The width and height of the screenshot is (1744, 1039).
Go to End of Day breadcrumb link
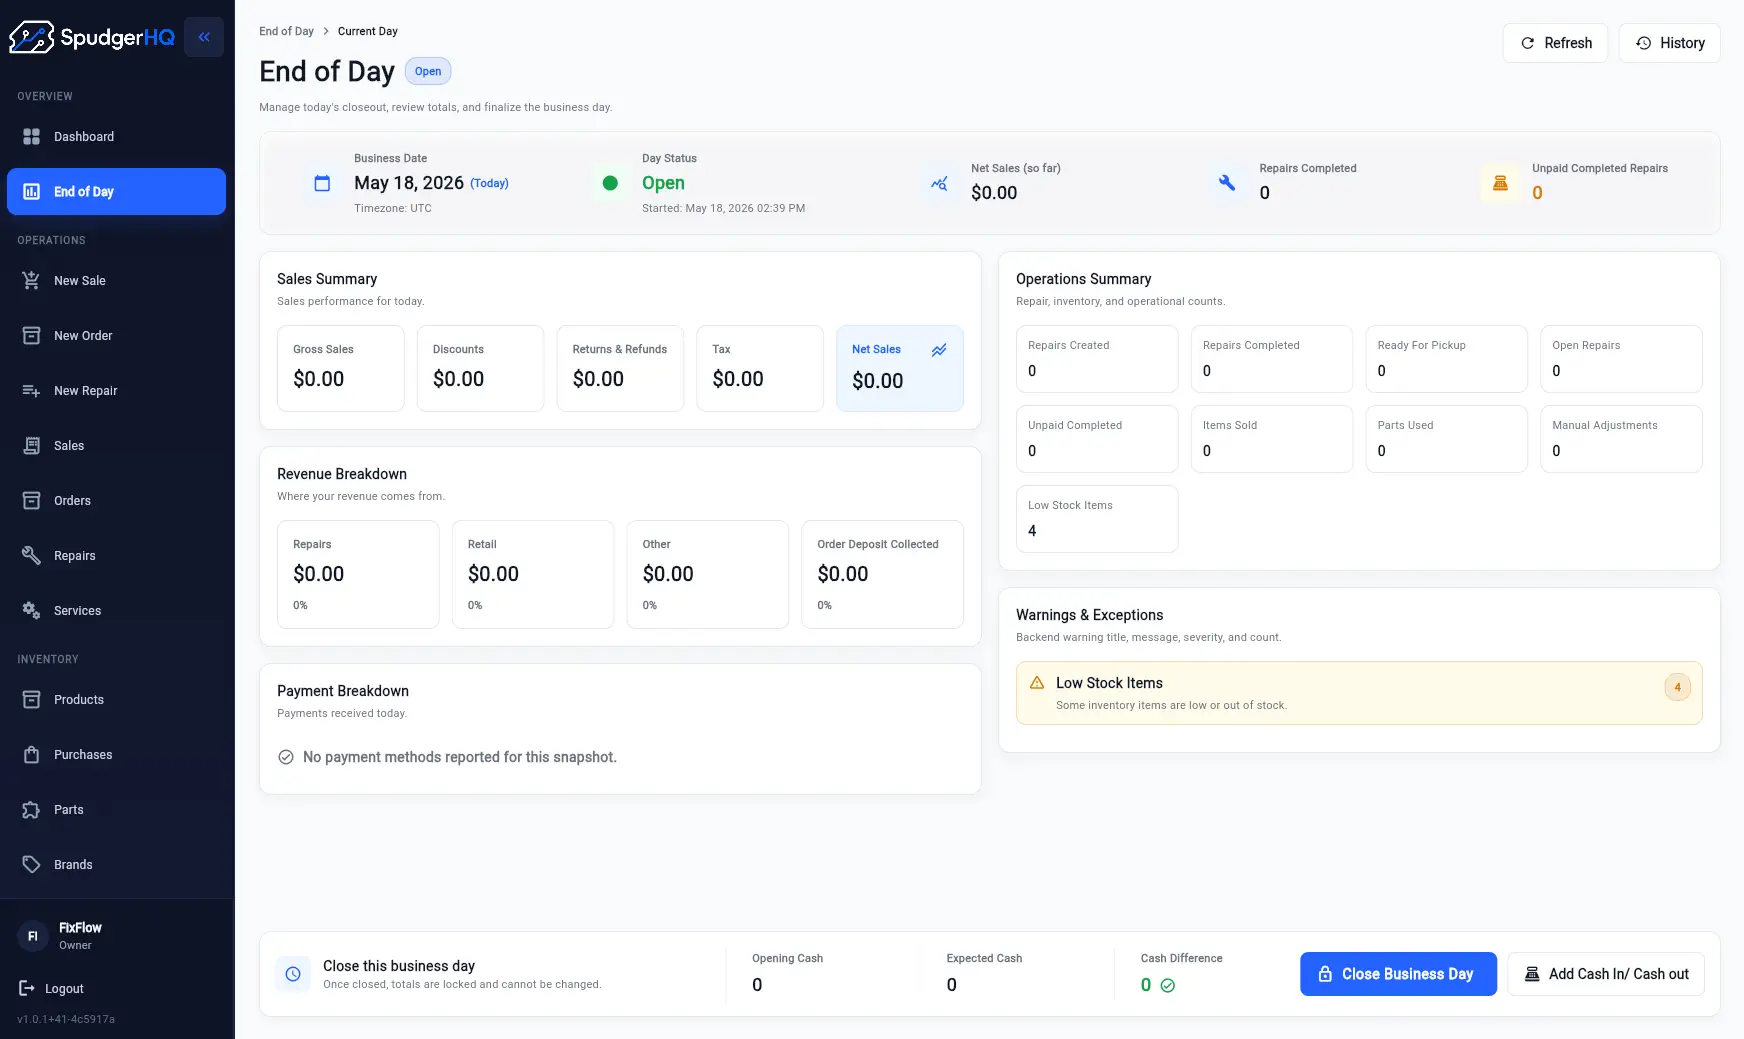click(x=286, y=31)
